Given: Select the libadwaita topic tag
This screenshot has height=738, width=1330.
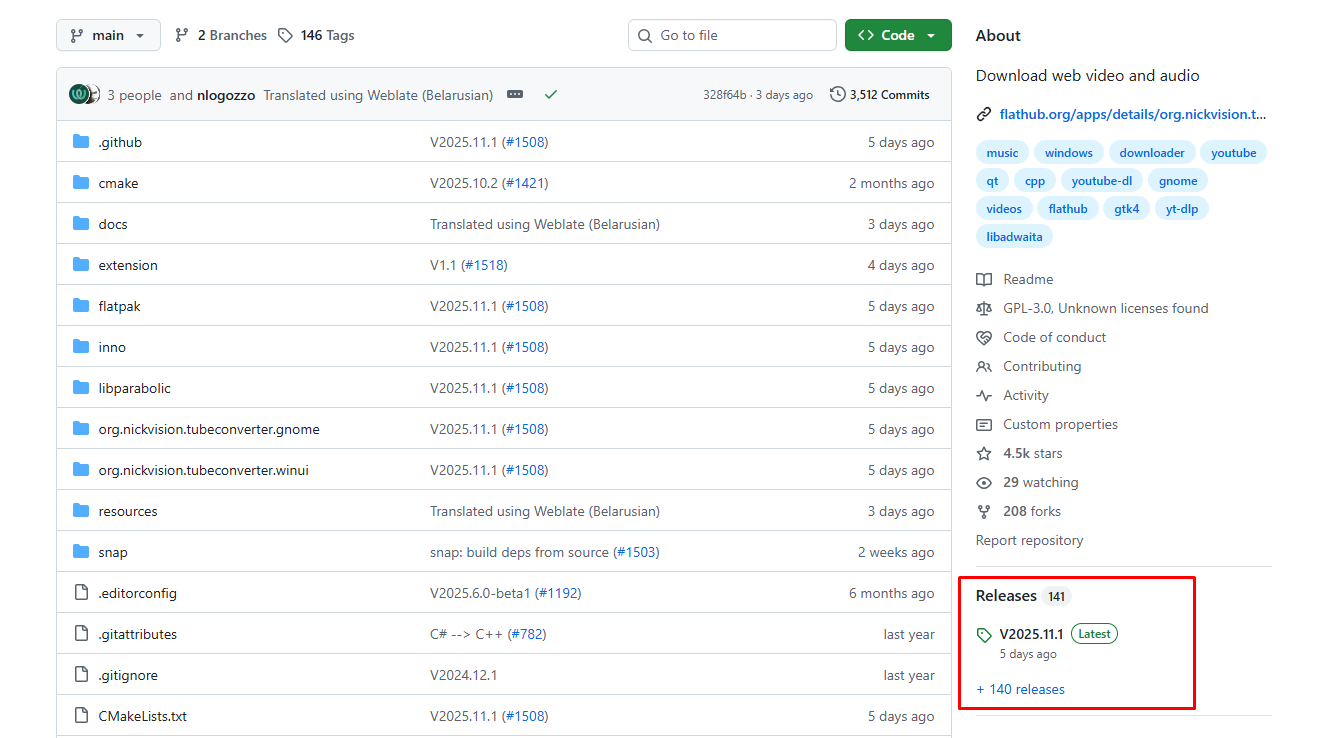Looking at the screenshot, I should click(x=1014, y=237).
